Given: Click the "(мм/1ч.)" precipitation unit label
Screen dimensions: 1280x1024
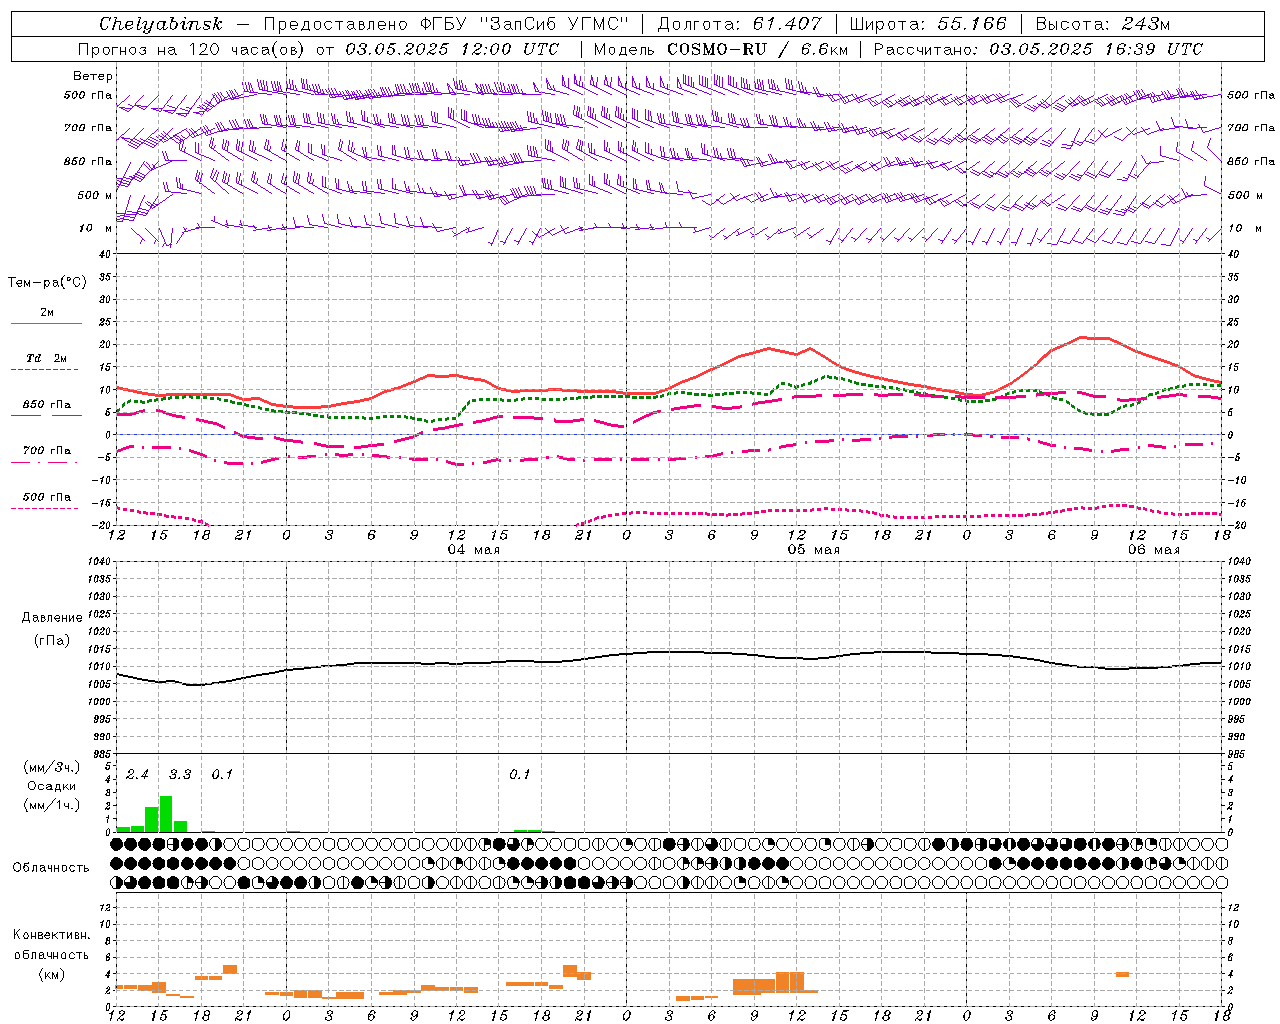Looking at the screenshot, I should click(52, 805).
